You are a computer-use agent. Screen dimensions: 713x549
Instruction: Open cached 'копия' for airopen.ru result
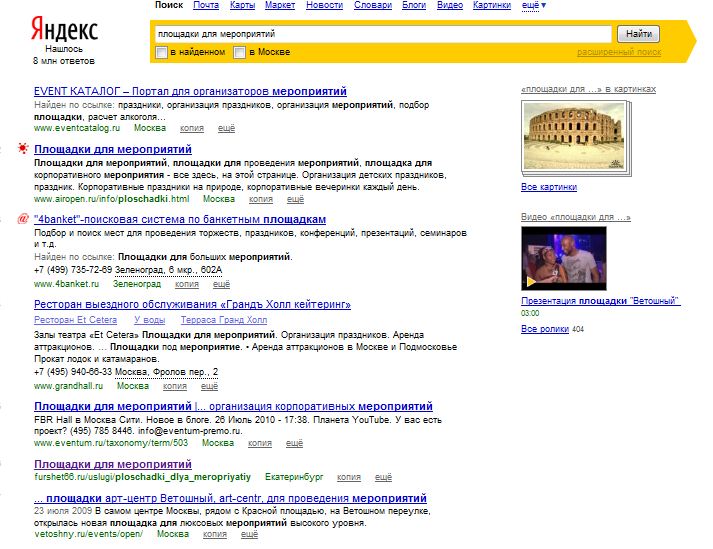261,199
